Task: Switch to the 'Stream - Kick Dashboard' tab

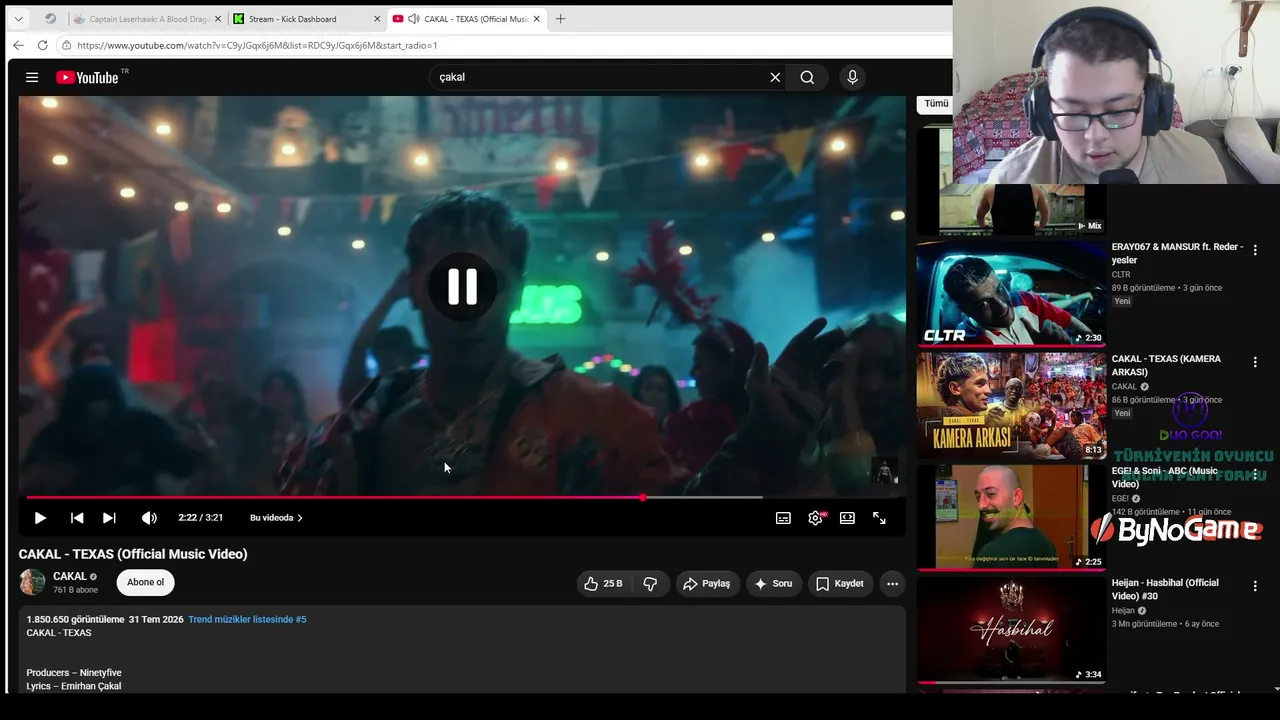Action: (x=306, y=19)
